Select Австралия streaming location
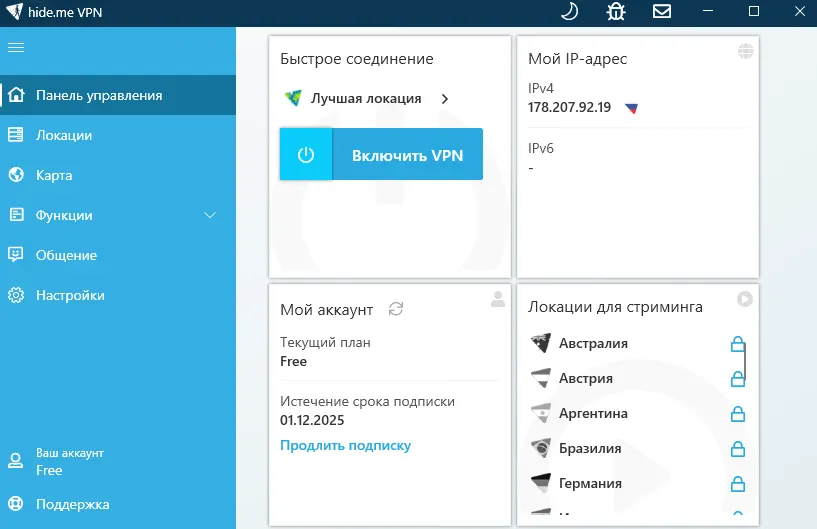 593,343
